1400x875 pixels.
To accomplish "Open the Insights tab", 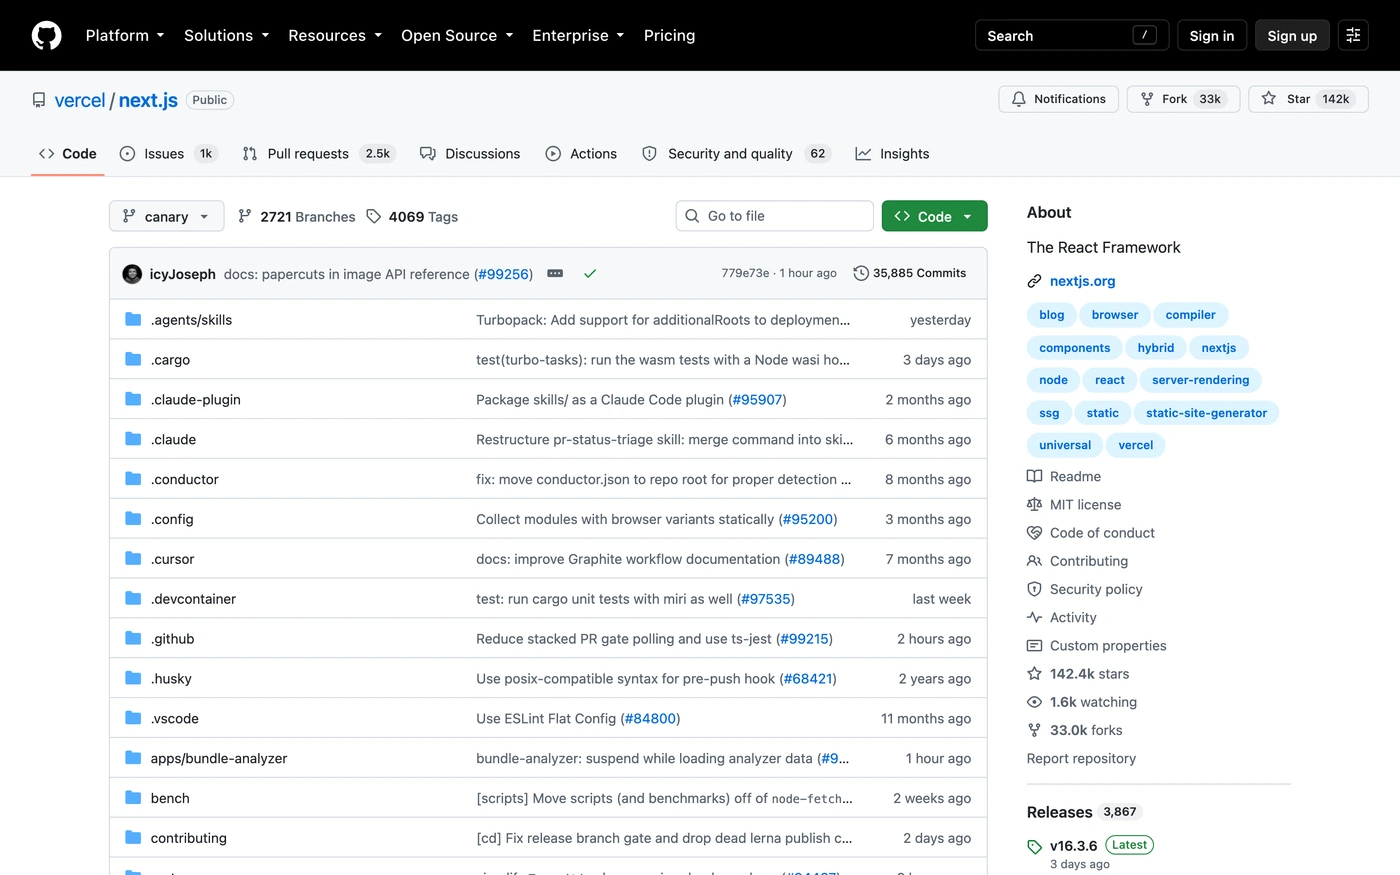I will click(892, 153).
